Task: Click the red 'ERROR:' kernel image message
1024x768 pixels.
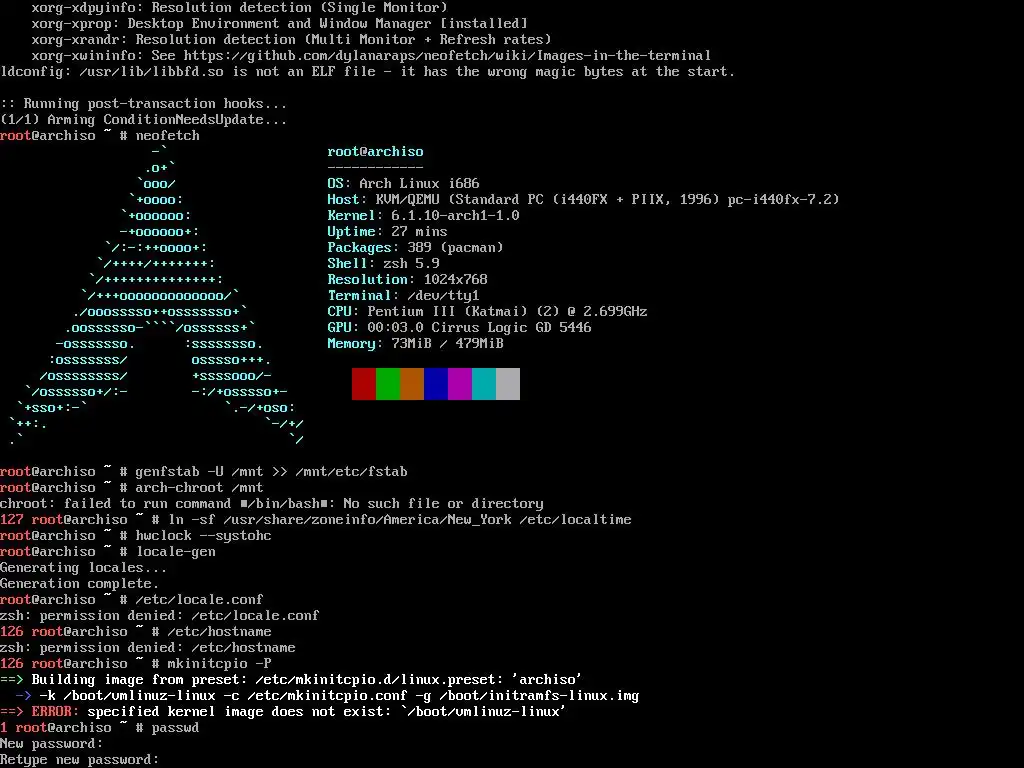Action: click(283, 711)
